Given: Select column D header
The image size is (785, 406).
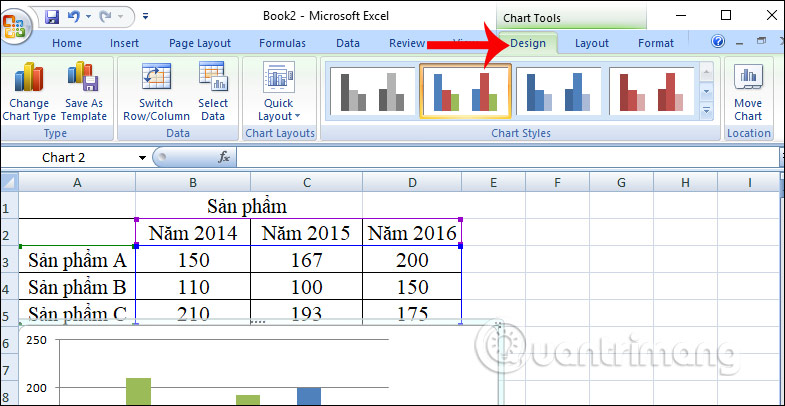Looking at the screenshot, I should (x=412, y=183).
